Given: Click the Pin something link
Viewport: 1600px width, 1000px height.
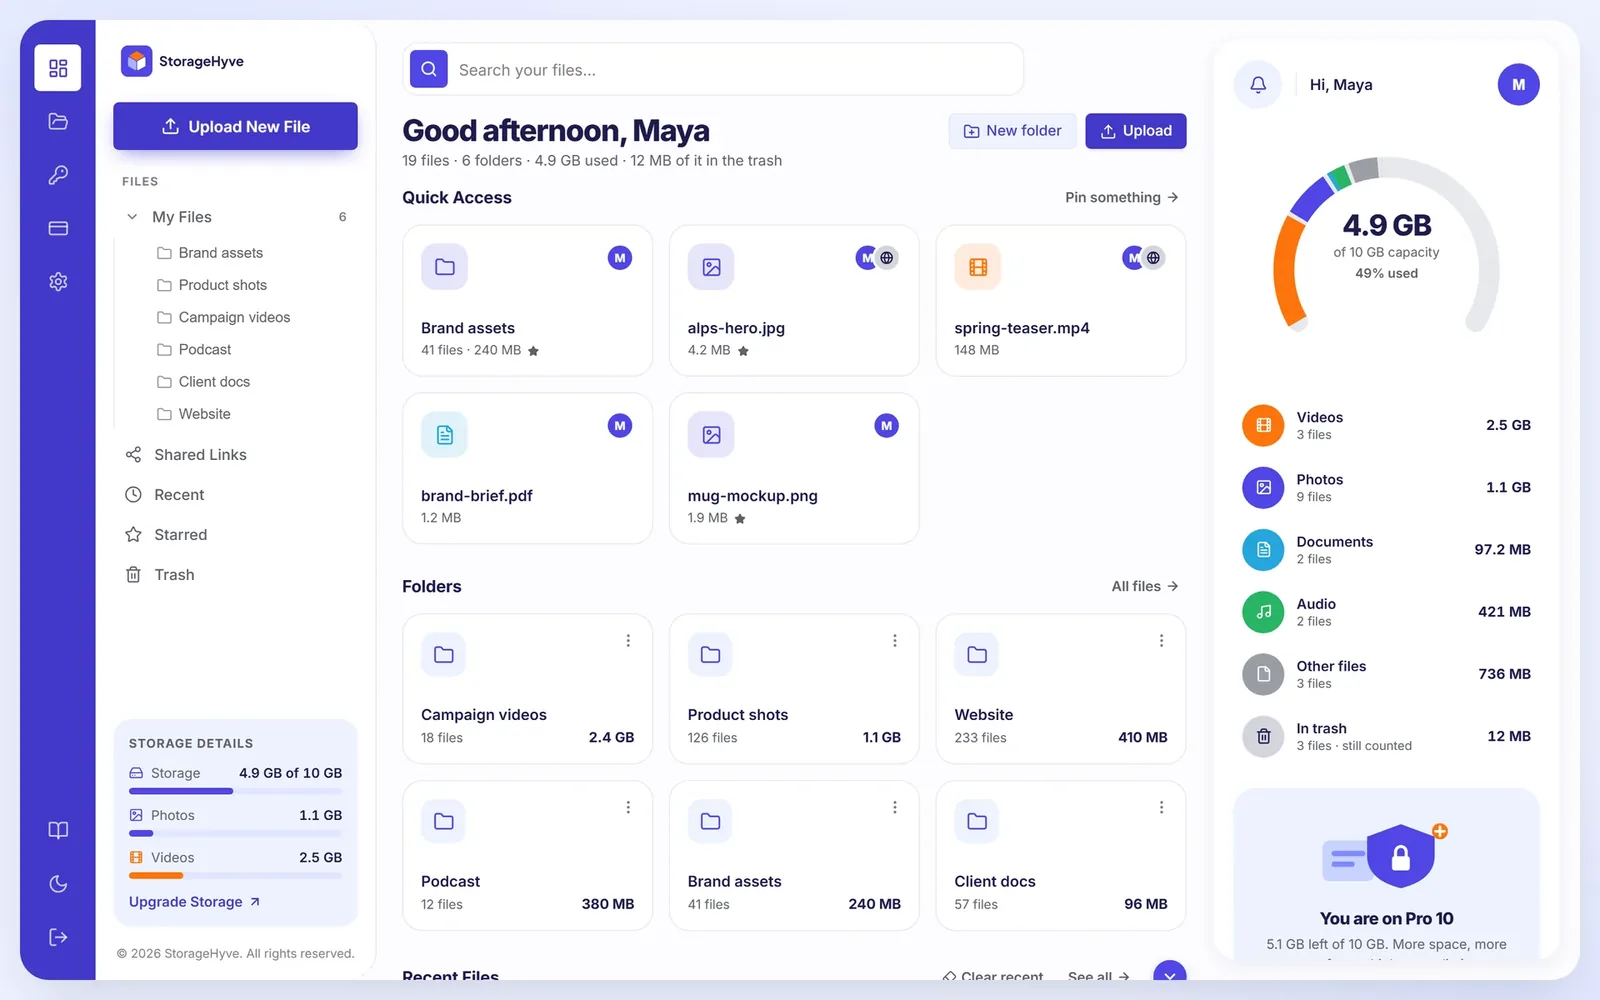Looking at the screenshot, I should (x=1122, y=198).
